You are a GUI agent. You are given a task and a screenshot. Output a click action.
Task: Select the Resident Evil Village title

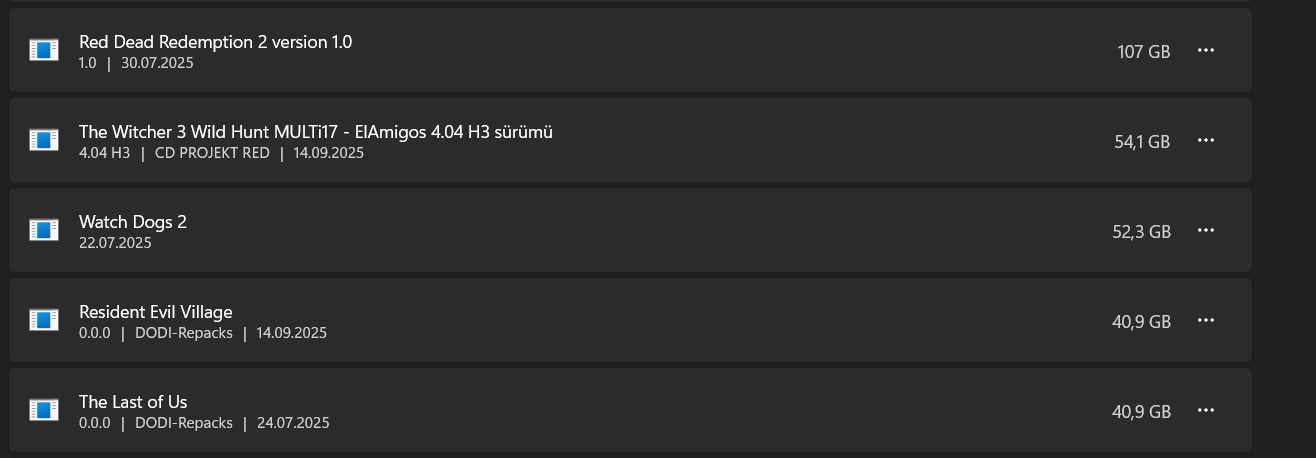pos(155,312)
